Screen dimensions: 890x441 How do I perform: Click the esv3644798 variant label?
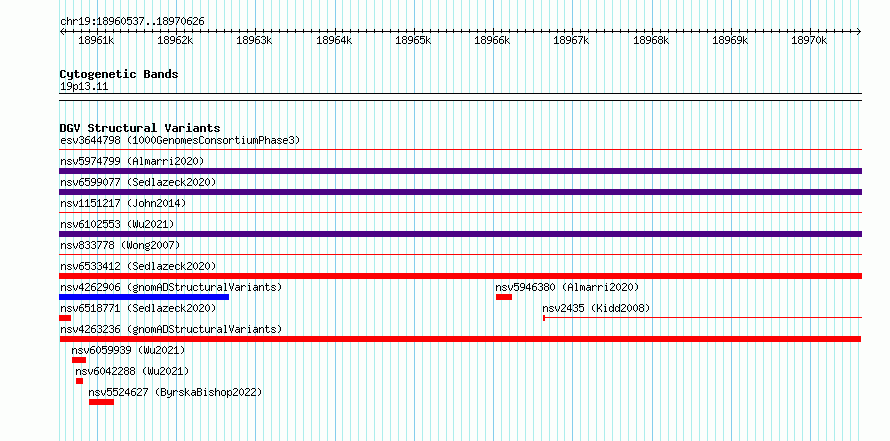click(x=180, y=140)
